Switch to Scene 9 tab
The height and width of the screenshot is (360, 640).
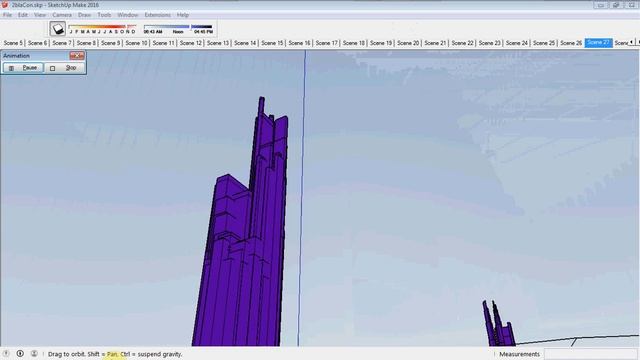pos(111,43)
